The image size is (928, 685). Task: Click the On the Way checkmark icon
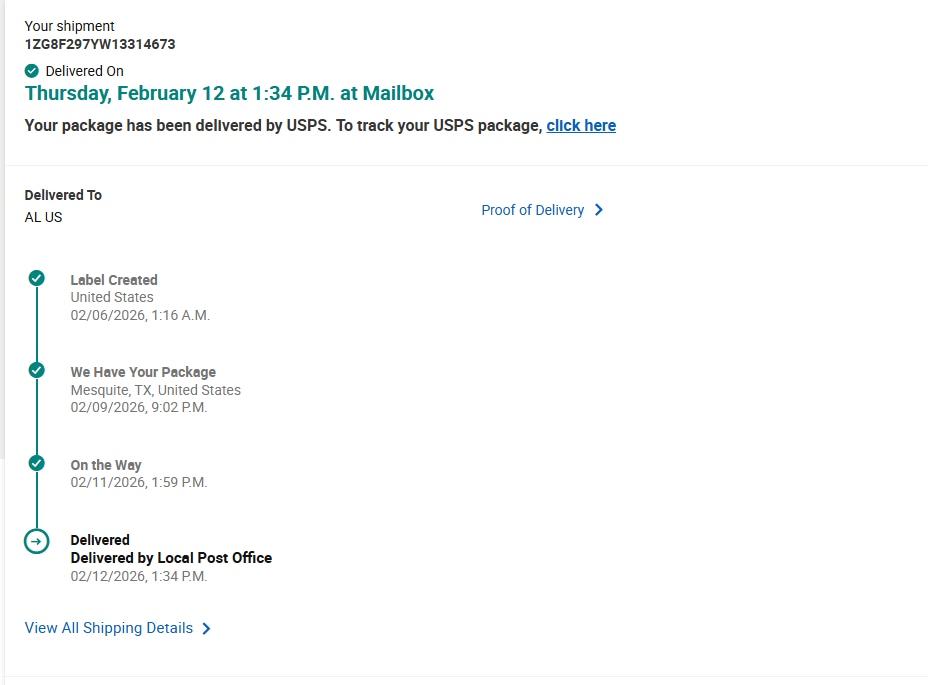coord(37,463)
